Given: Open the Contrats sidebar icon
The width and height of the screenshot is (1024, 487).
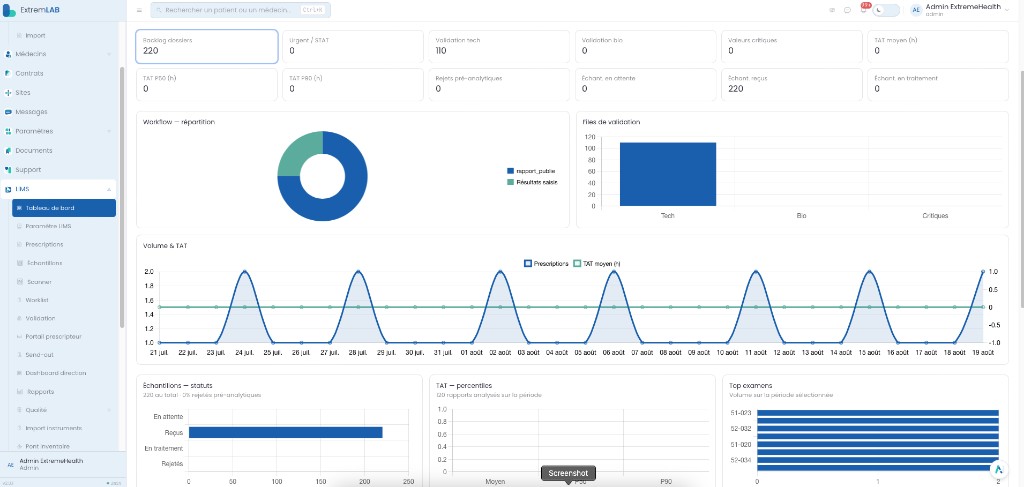Looking at the screenshot, I should pos(8,73).
